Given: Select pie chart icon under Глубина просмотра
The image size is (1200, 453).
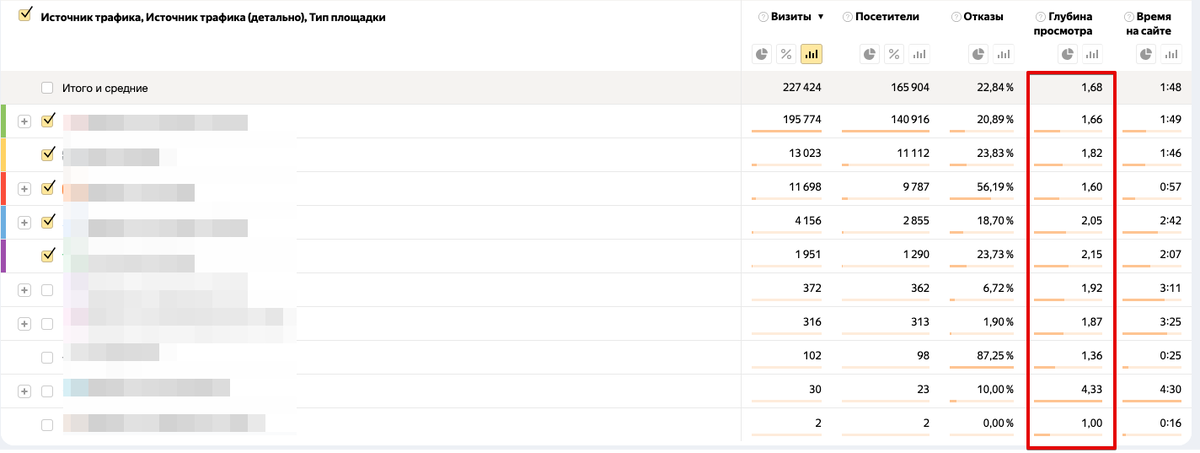Looking at the screenshot, I should coord(1067,55).
